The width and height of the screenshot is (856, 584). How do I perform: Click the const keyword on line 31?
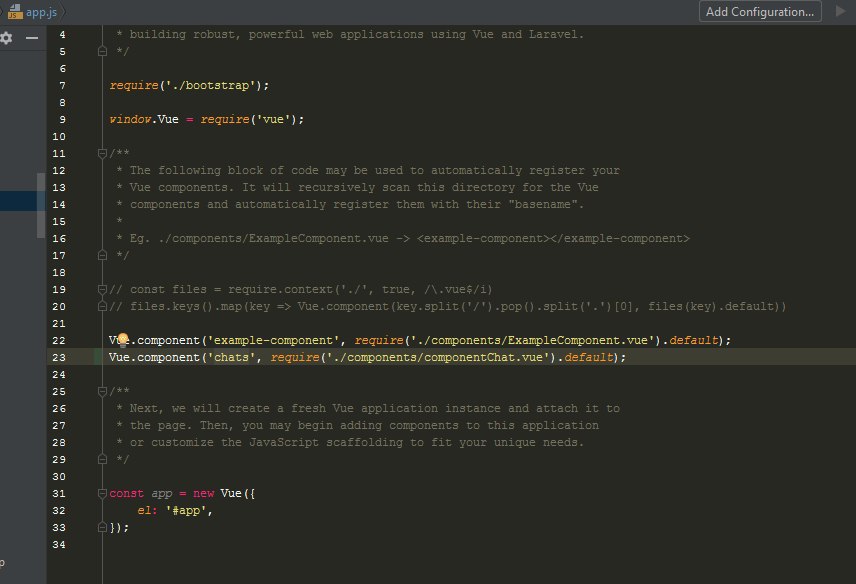pos(126,493)
